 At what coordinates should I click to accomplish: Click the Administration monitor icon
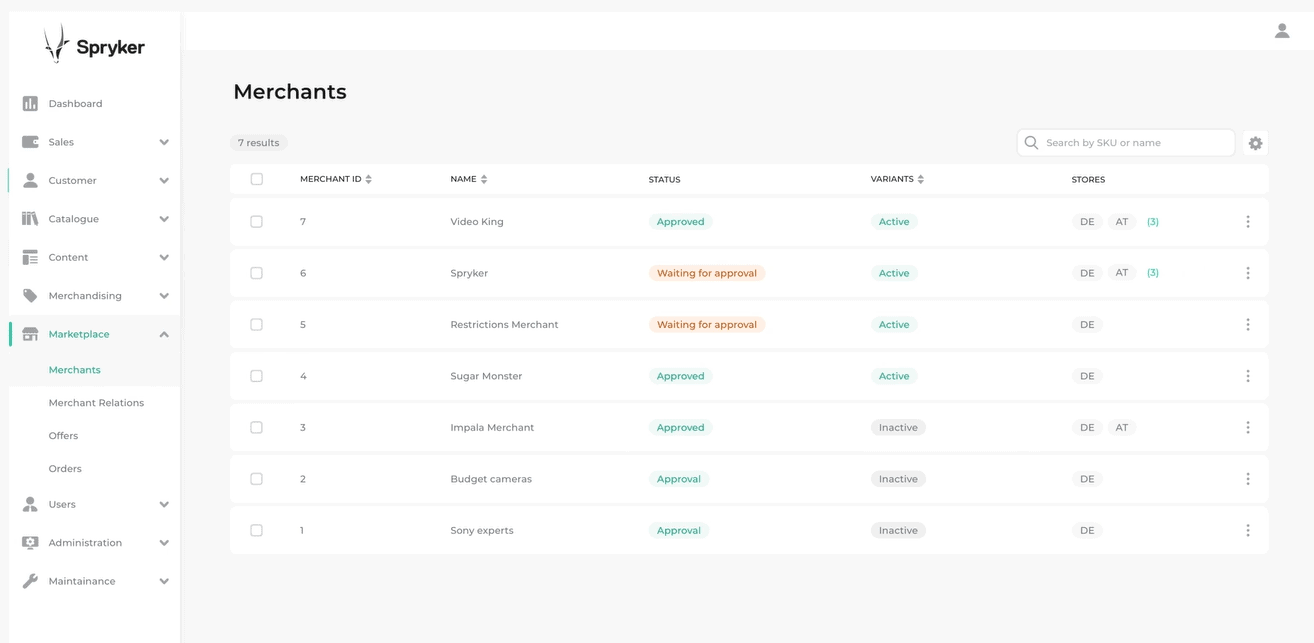(x=30, y=542)
